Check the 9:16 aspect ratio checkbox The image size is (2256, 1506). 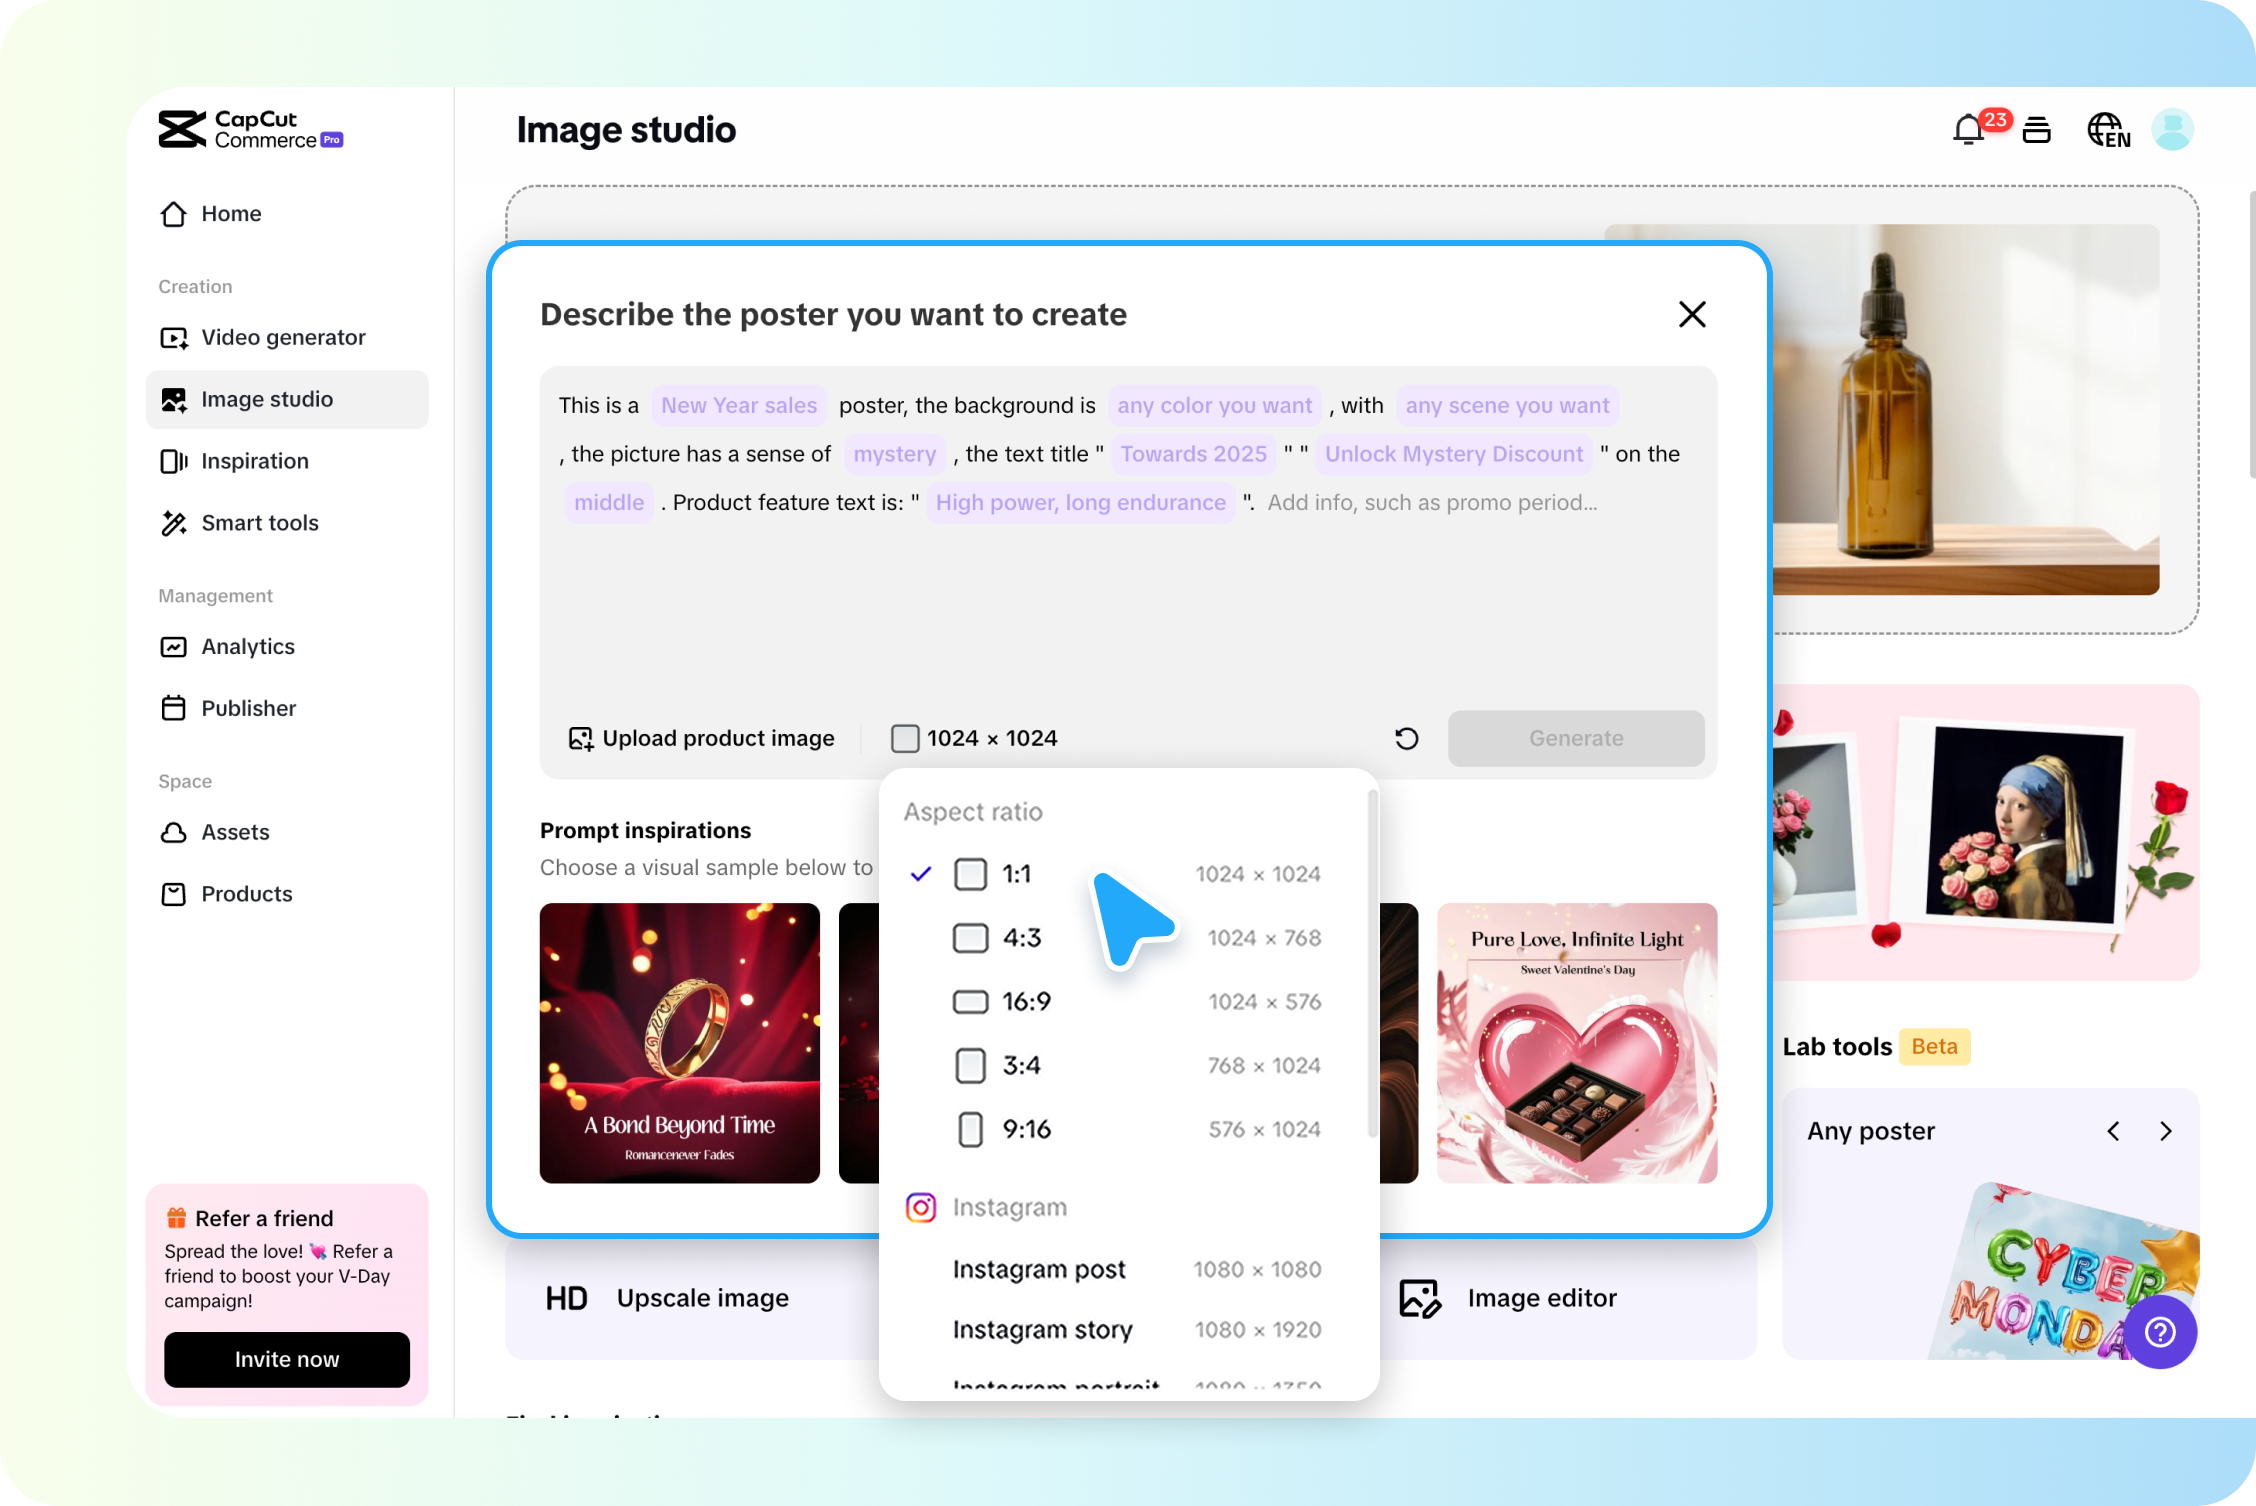tap(969, 1129)
